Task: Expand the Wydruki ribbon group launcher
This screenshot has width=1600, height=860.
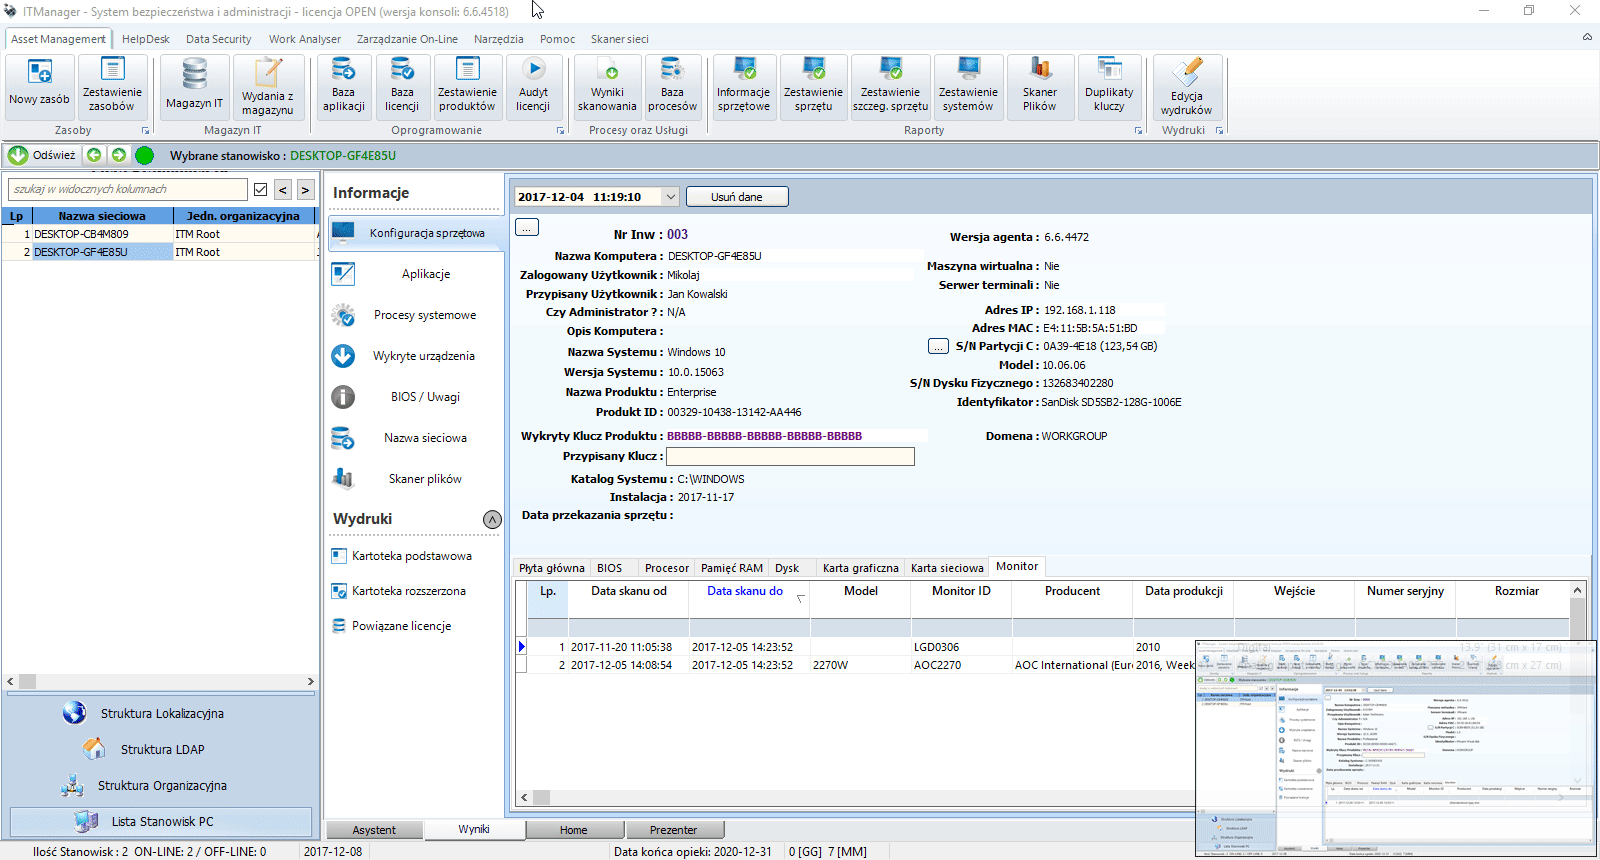Action: (x=1219, y=131)
